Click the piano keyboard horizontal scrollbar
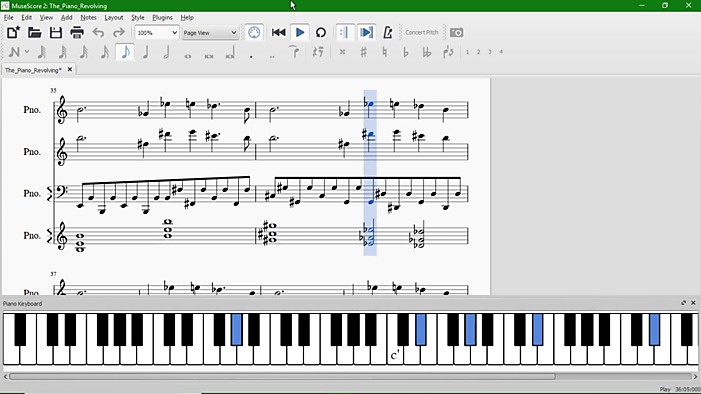The image size is (701, 394). point(282,377)
